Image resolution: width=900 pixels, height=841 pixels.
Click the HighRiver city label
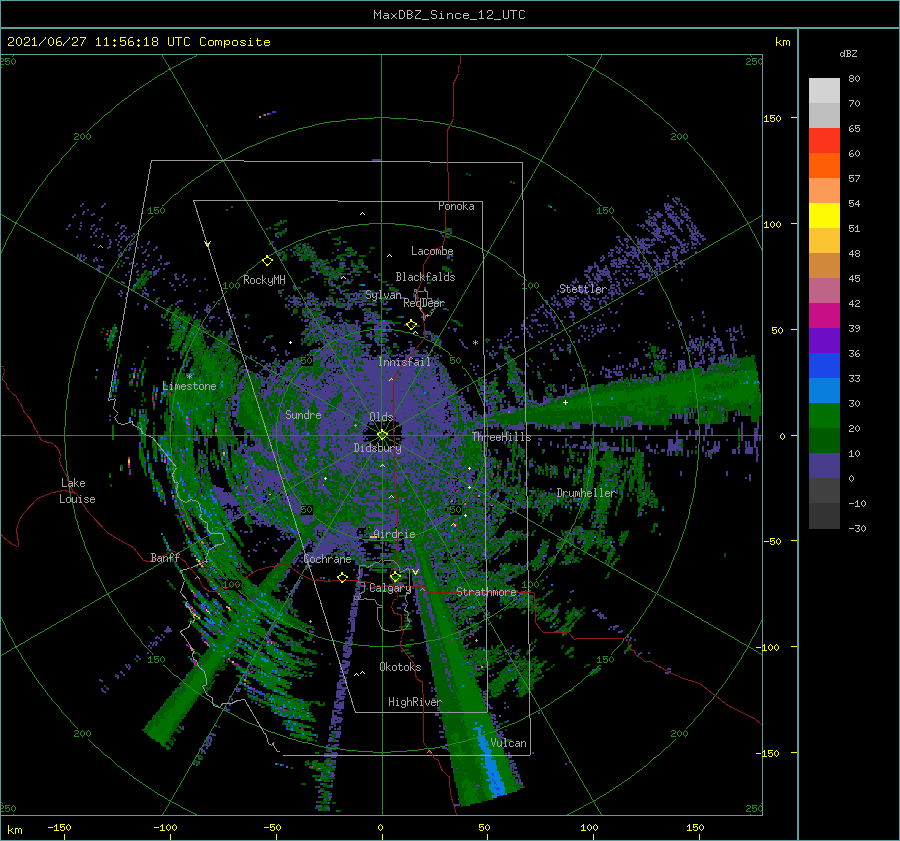tap(415, 702)
